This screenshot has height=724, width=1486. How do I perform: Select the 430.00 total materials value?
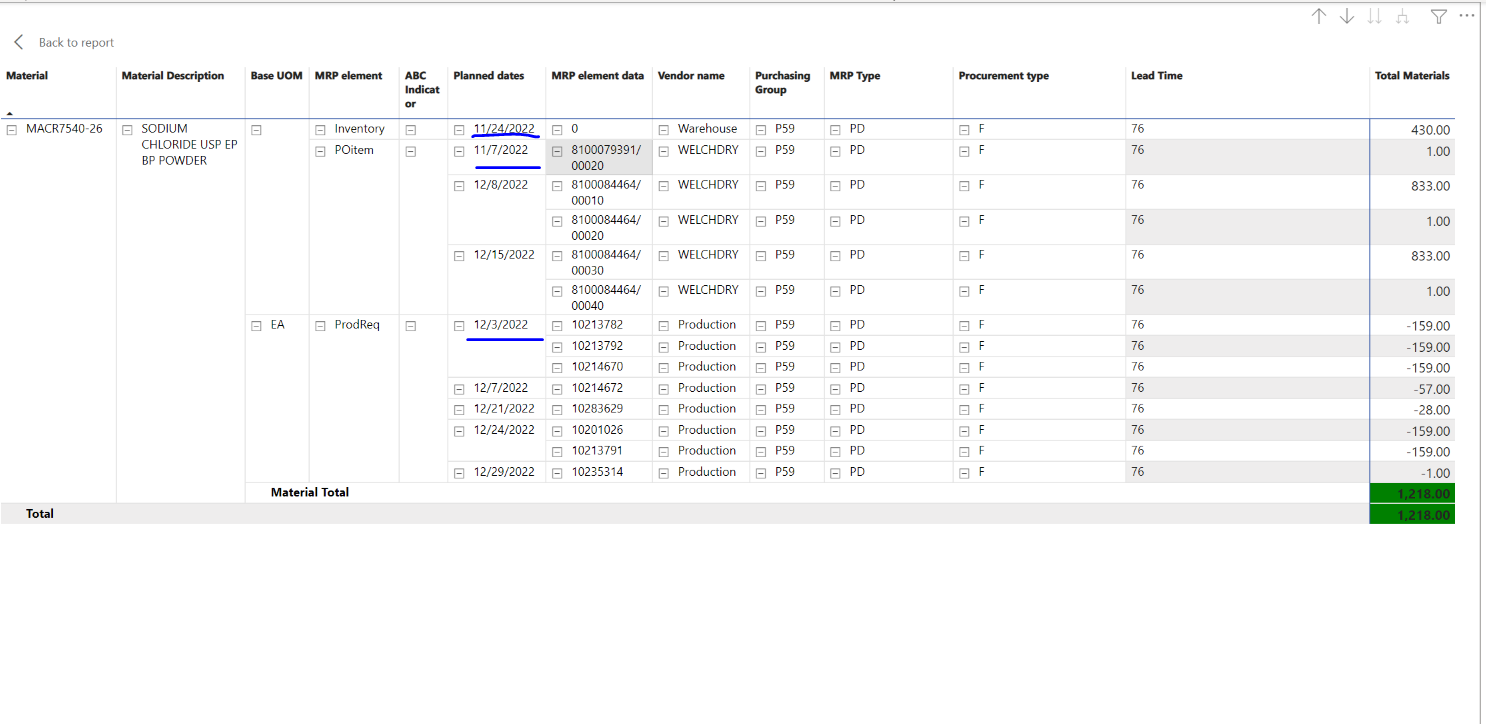1430,130
